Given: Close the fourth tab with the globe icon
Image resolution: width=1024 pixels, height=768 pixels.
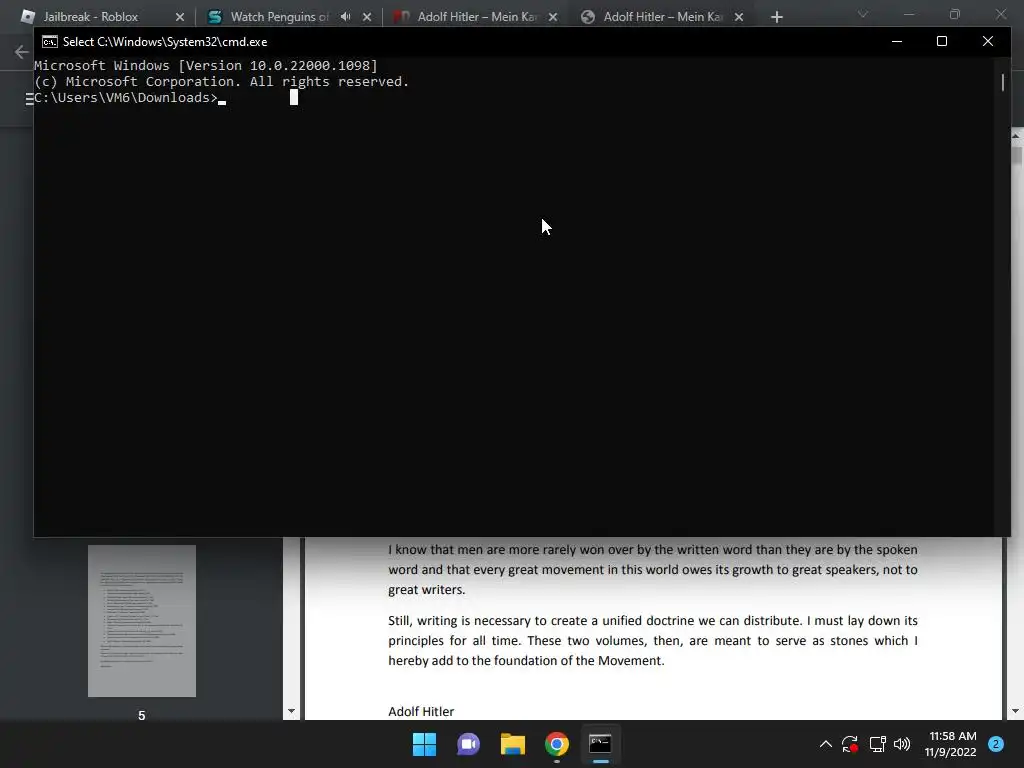Looking at the screenshot, I should click(x=739, y=17).
